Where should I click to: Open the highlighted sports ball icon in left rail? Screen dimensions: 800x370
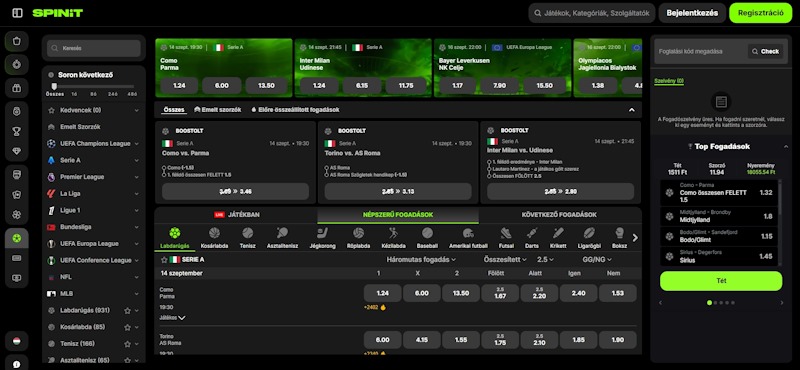coord(17,238)
